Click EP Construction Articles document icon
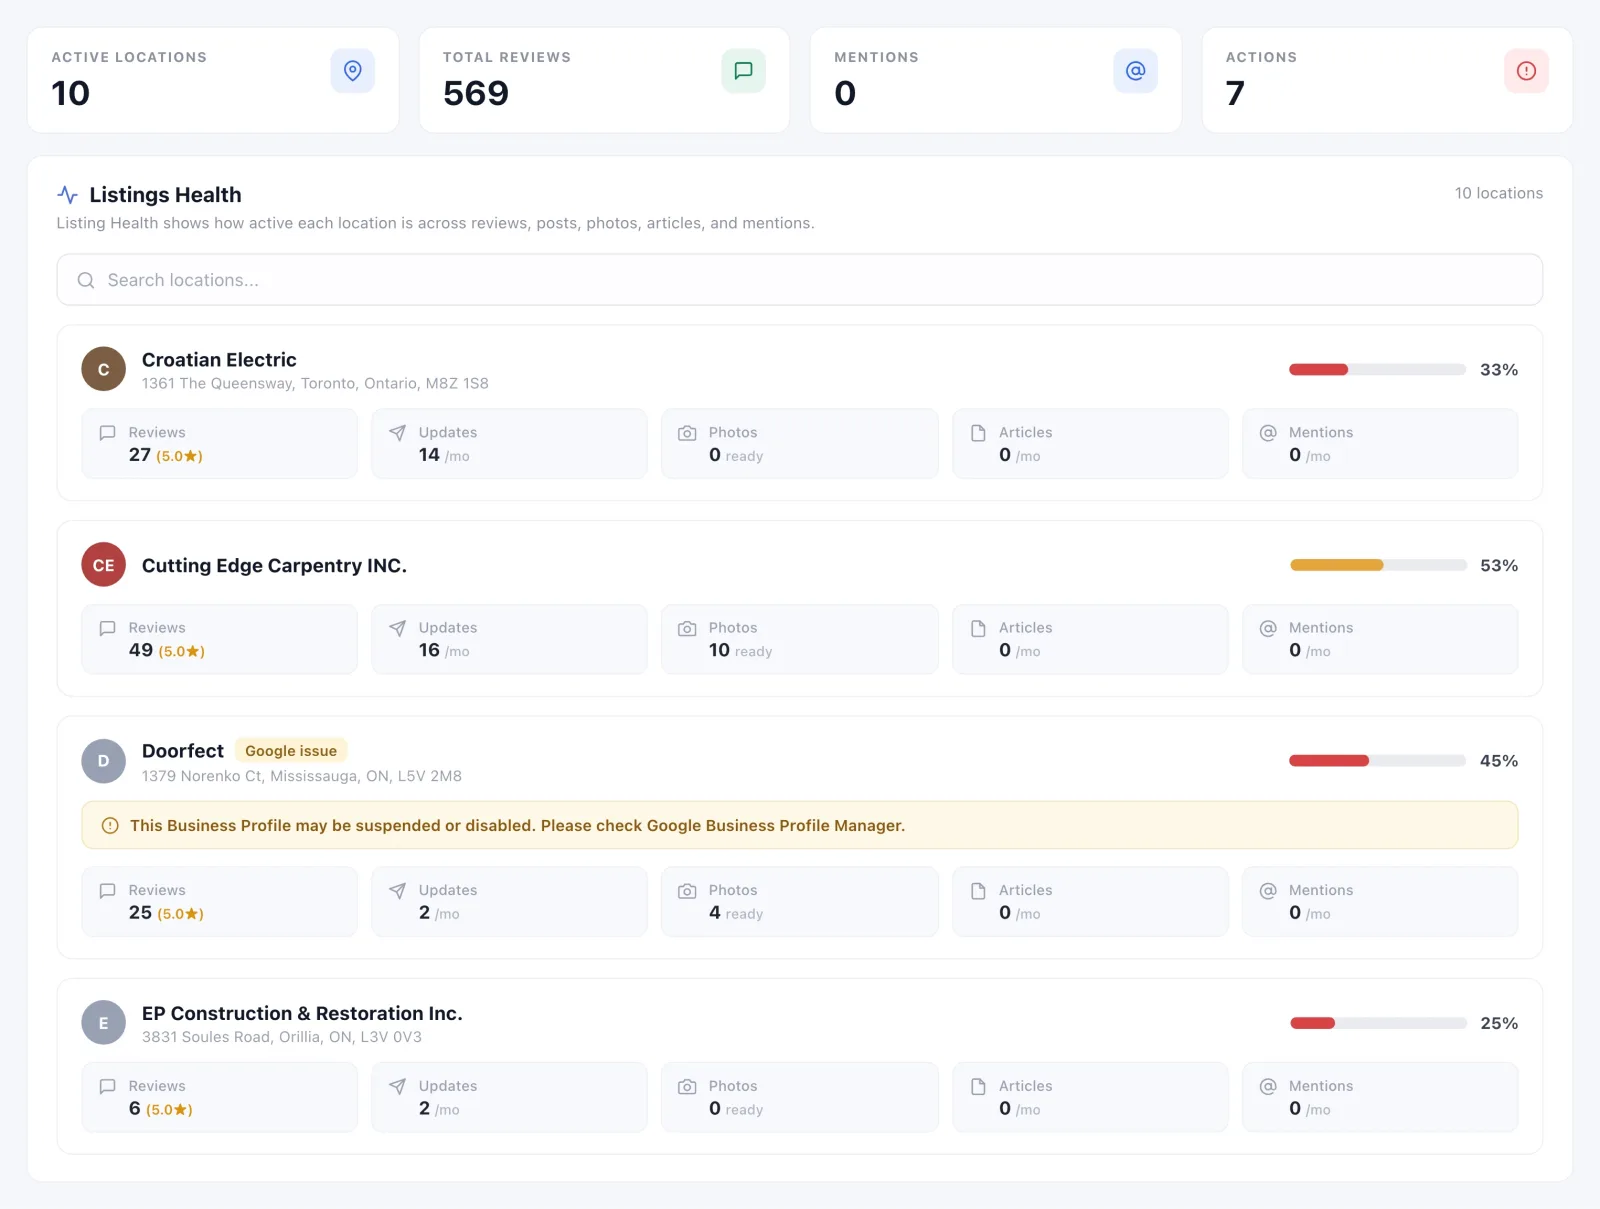The height and width of the screenshot is (1209, 1600). tap(979, 1087)
